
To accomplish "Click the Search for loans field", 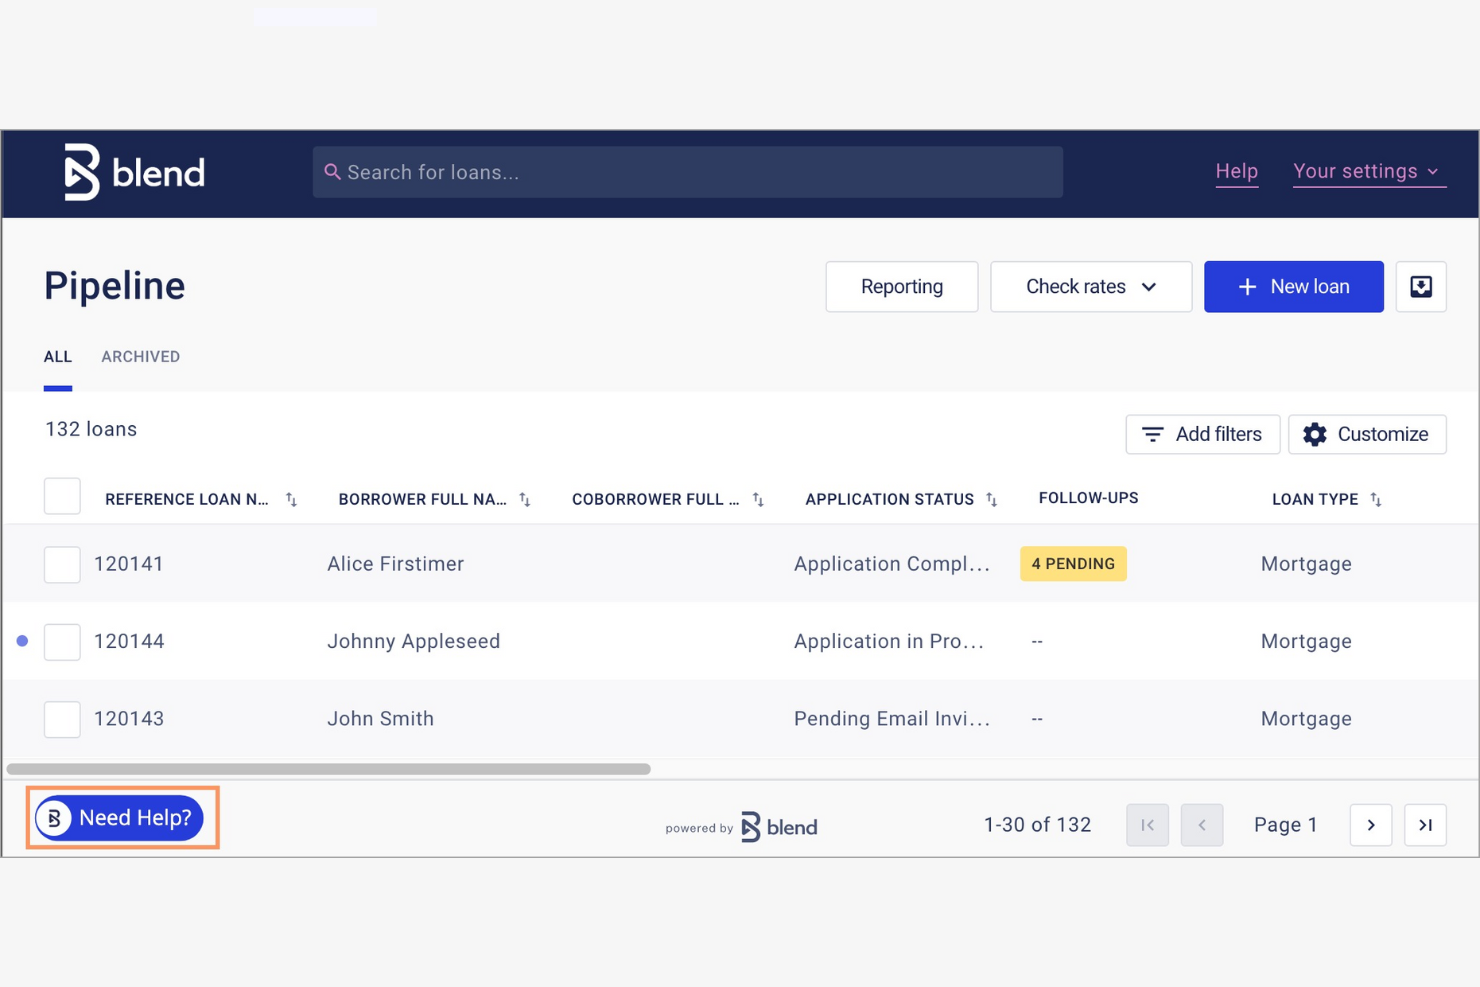I will coord(687,172).
